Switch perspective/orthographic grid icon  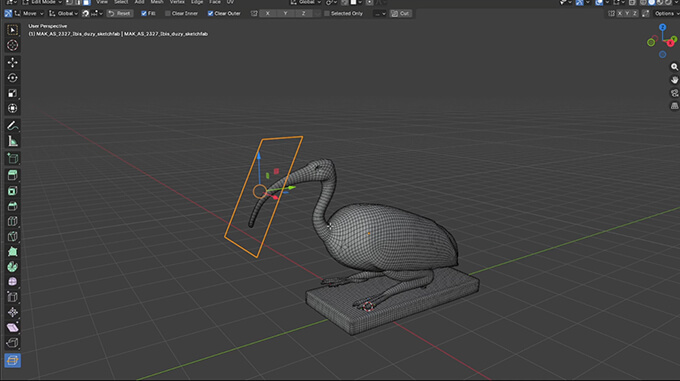[674, 106]
